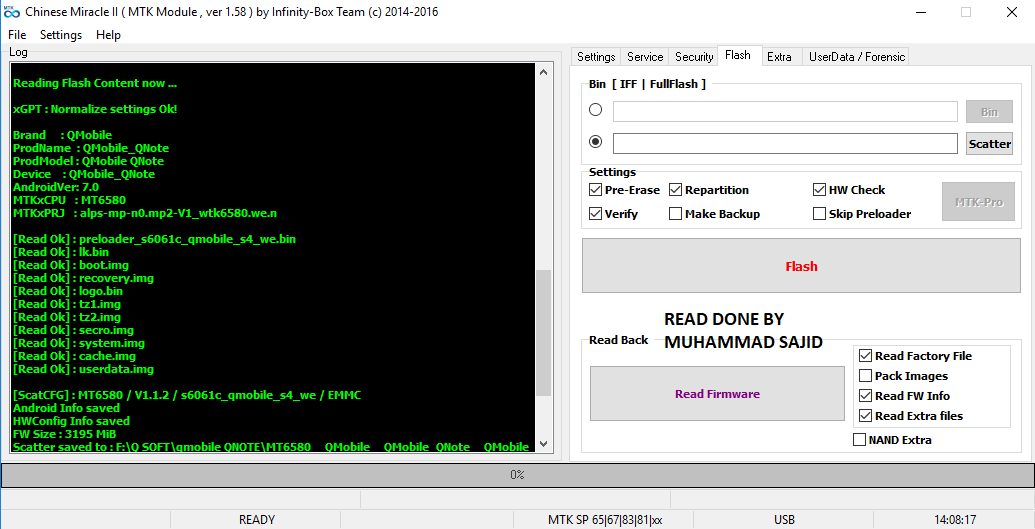1035x529 pixels.
Task: Switch to the Settings tab
Action: pos(596,57)
